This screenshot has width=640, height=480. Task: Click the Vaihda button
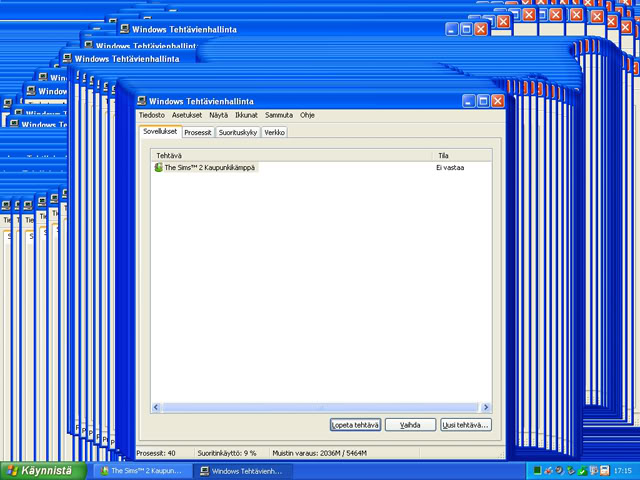coord(410,425)
